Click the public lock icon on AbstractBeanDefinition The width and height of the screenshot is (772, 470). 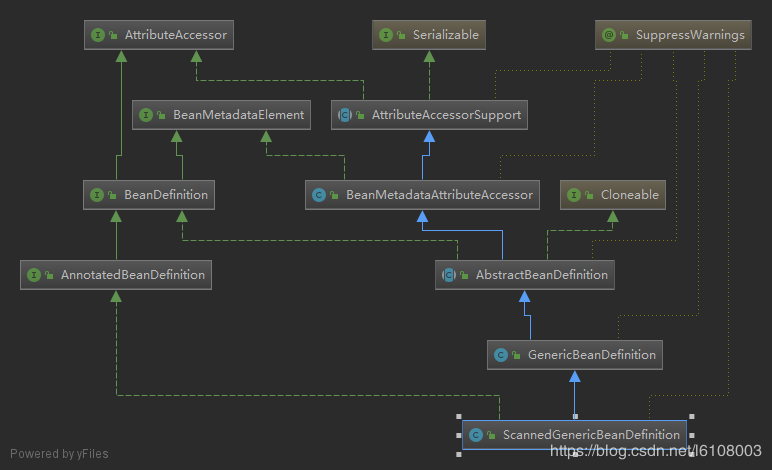coord(464,275)
